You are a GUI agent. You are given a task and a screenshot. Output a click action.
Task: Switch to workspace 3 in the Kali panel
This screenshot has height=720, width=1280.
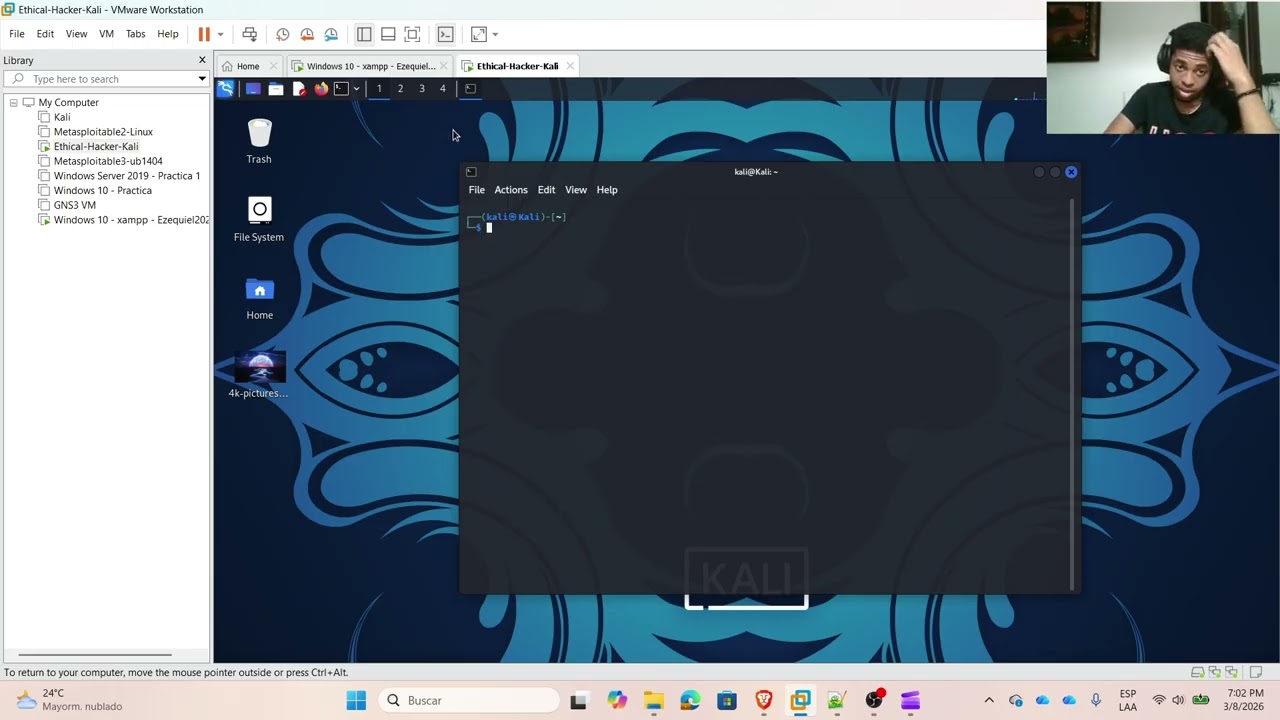pyautogui.click(x=422, y=89)
